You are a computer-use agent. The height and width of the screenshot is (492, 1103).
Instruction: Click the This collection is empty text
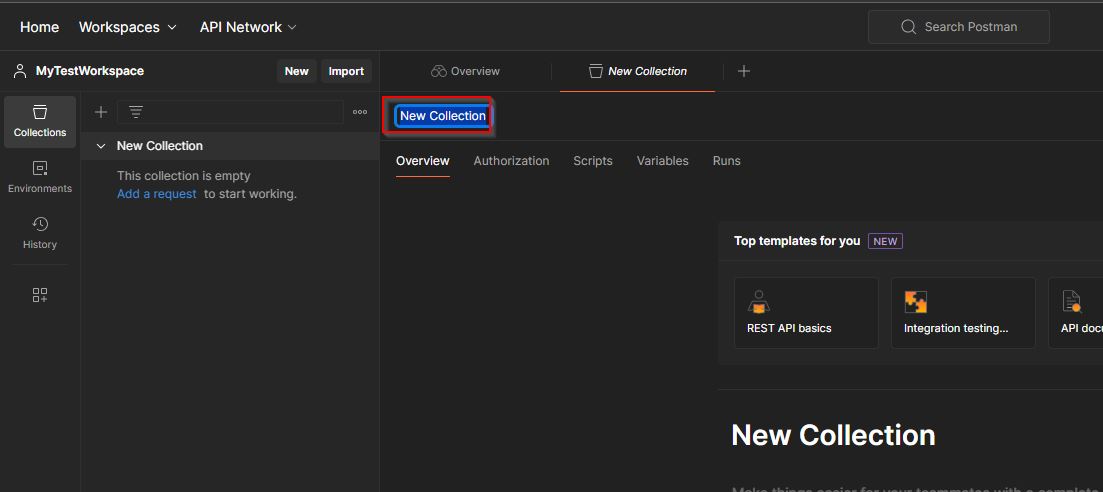point(184,176)
